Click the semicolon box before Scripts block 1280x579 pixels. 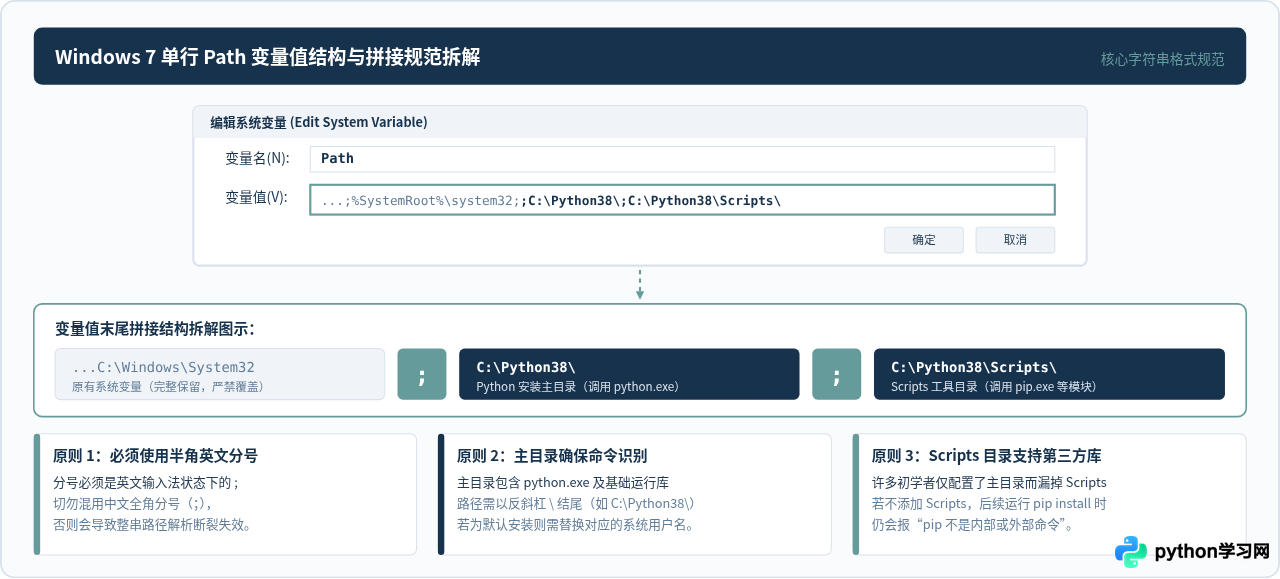coord(836,374)
